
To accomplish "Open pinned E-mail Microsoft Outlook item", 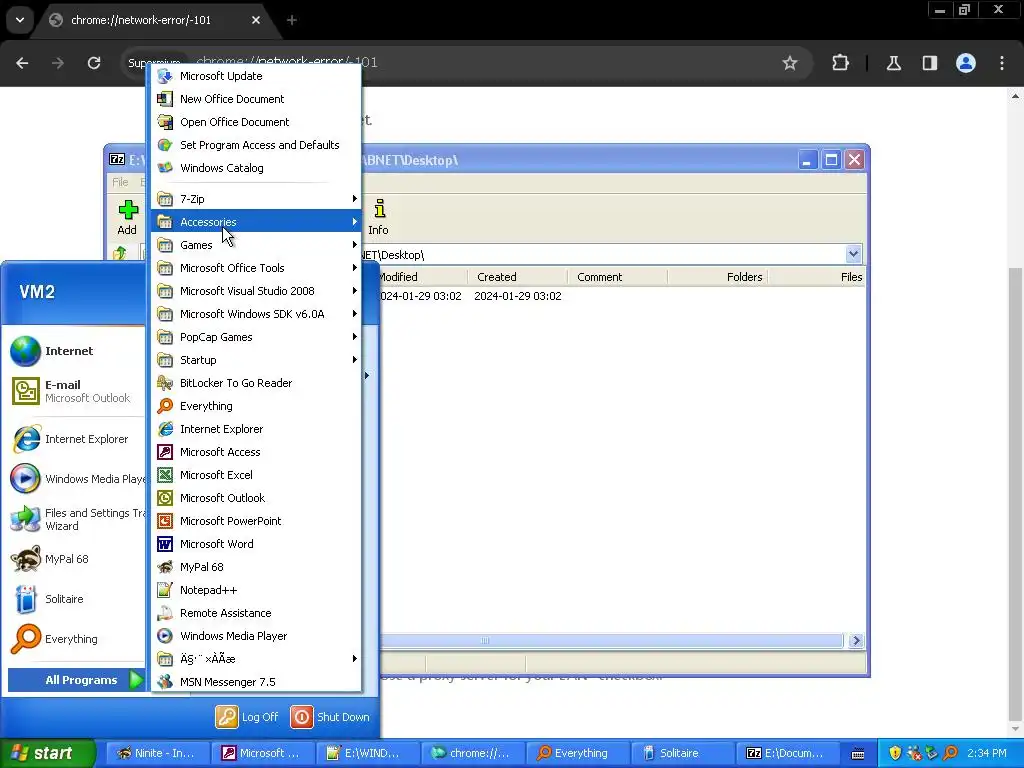I will [76, 391].
